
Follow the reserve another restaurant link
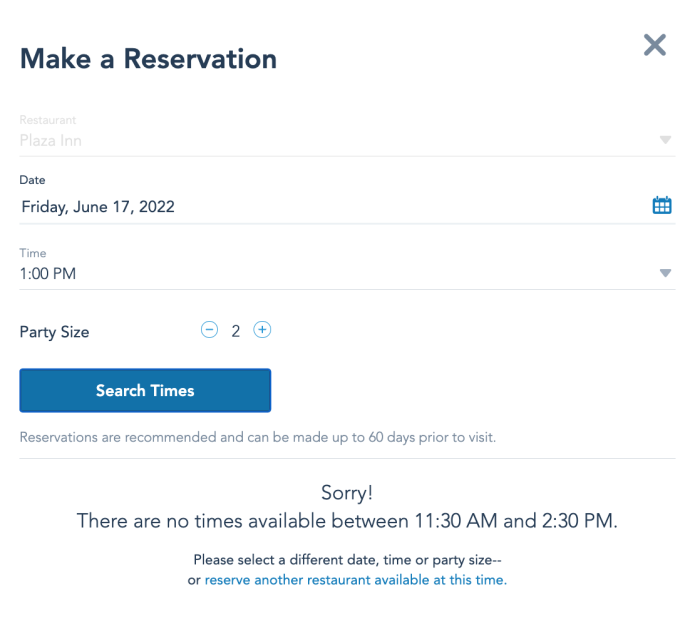click(356, 580)
